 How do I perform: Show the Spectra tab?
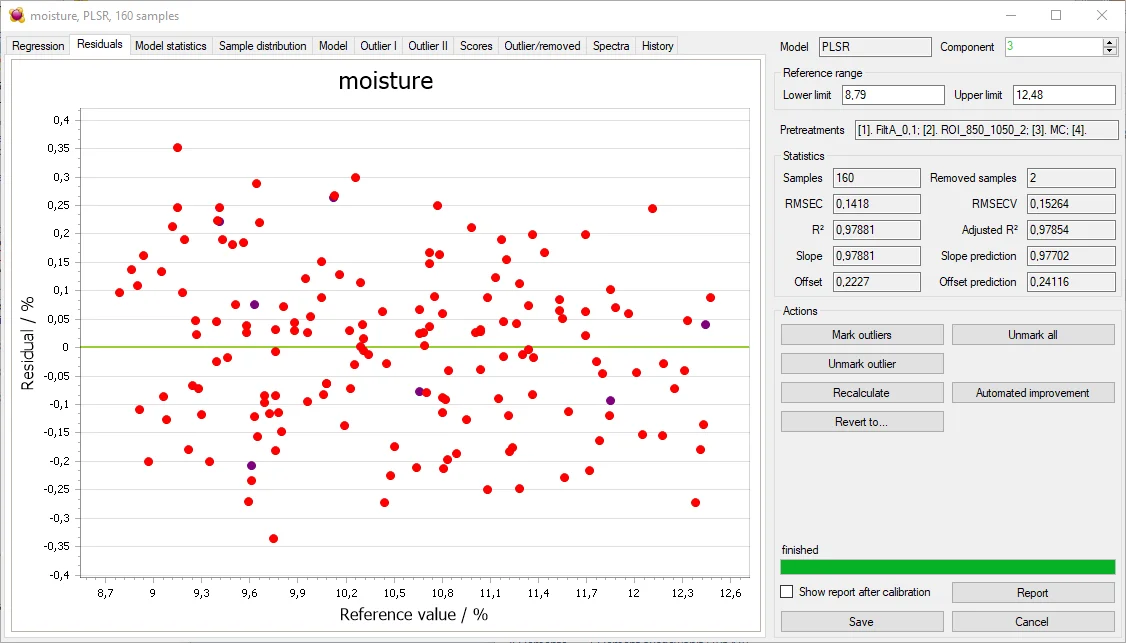pyautogui.click(x=611, y=46)
